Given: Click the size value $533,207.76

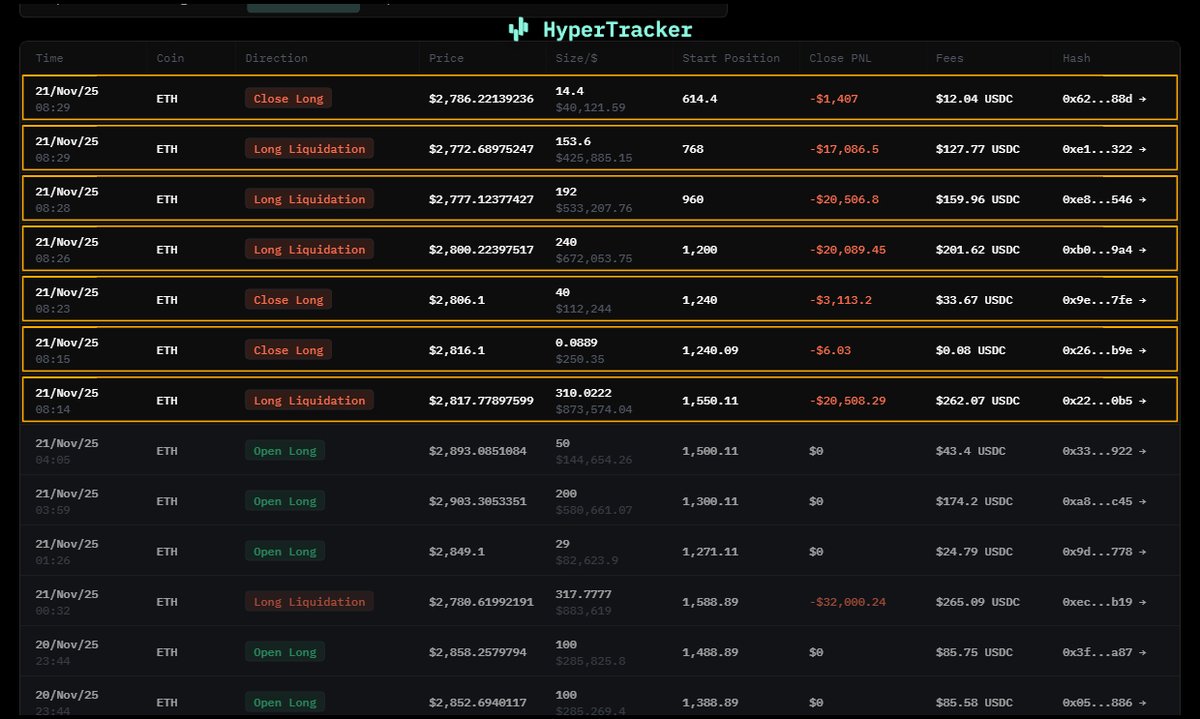Looking at the screenshot, I should (594, 208).
